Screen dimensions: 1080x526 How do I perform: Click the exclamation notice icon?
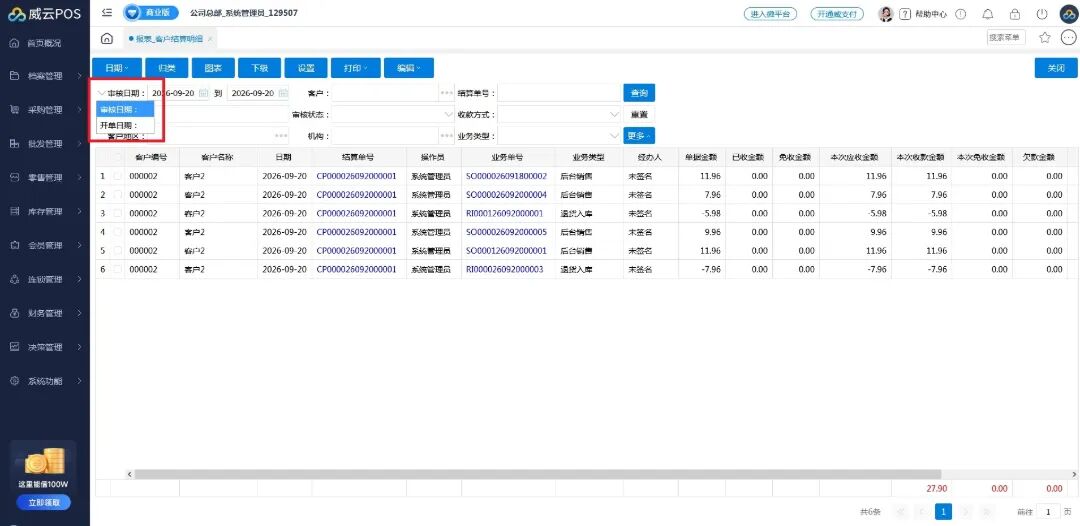point(961,14)
